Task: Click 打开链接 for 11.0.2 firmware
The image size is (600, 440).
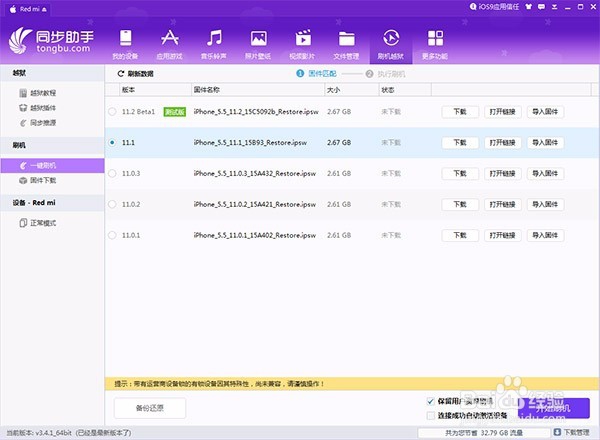Action: pyautogui.click(x=502, y=204)
